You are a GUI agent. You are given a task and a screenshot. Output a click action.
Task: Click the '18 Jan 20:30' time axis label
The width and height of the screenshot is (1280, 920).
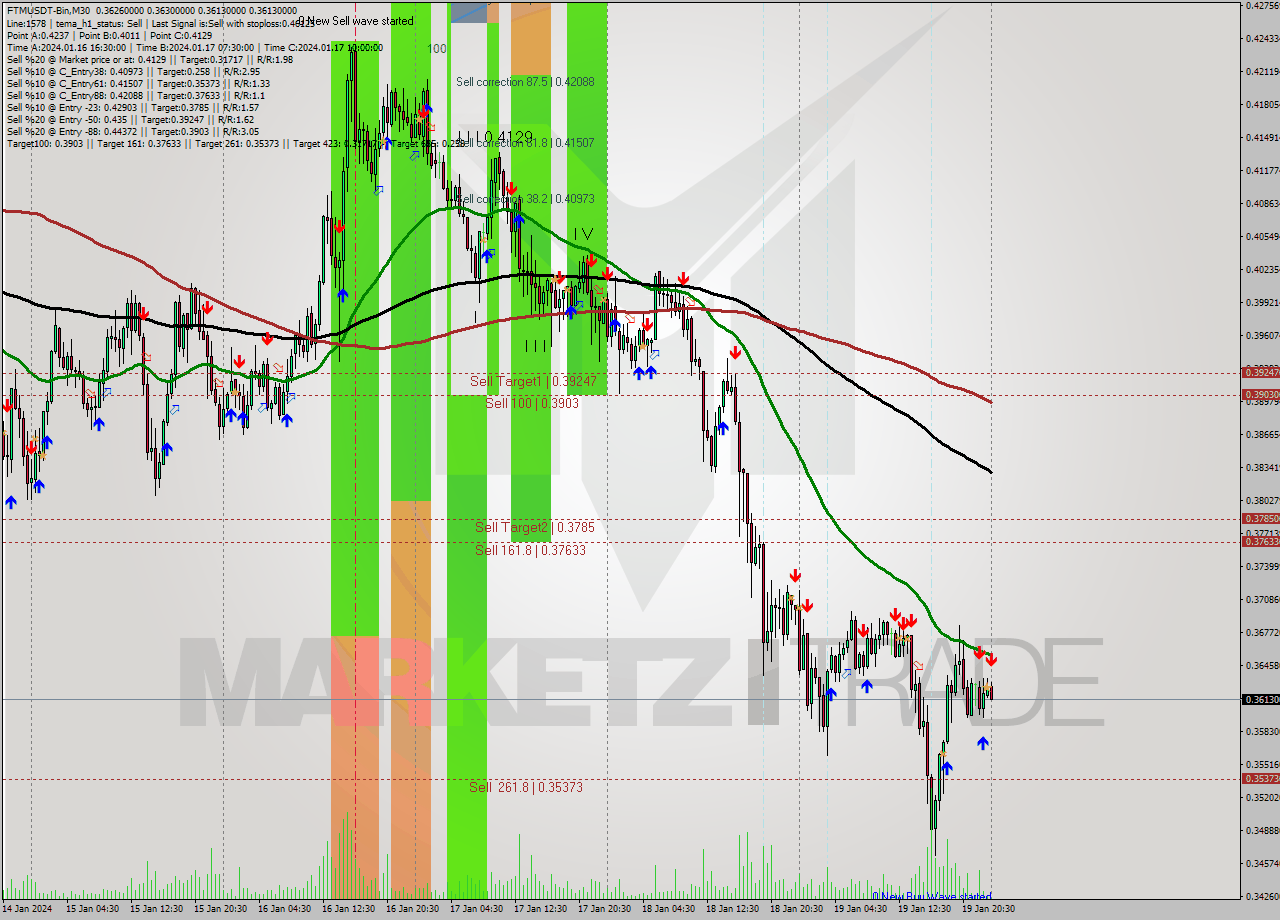798,909
